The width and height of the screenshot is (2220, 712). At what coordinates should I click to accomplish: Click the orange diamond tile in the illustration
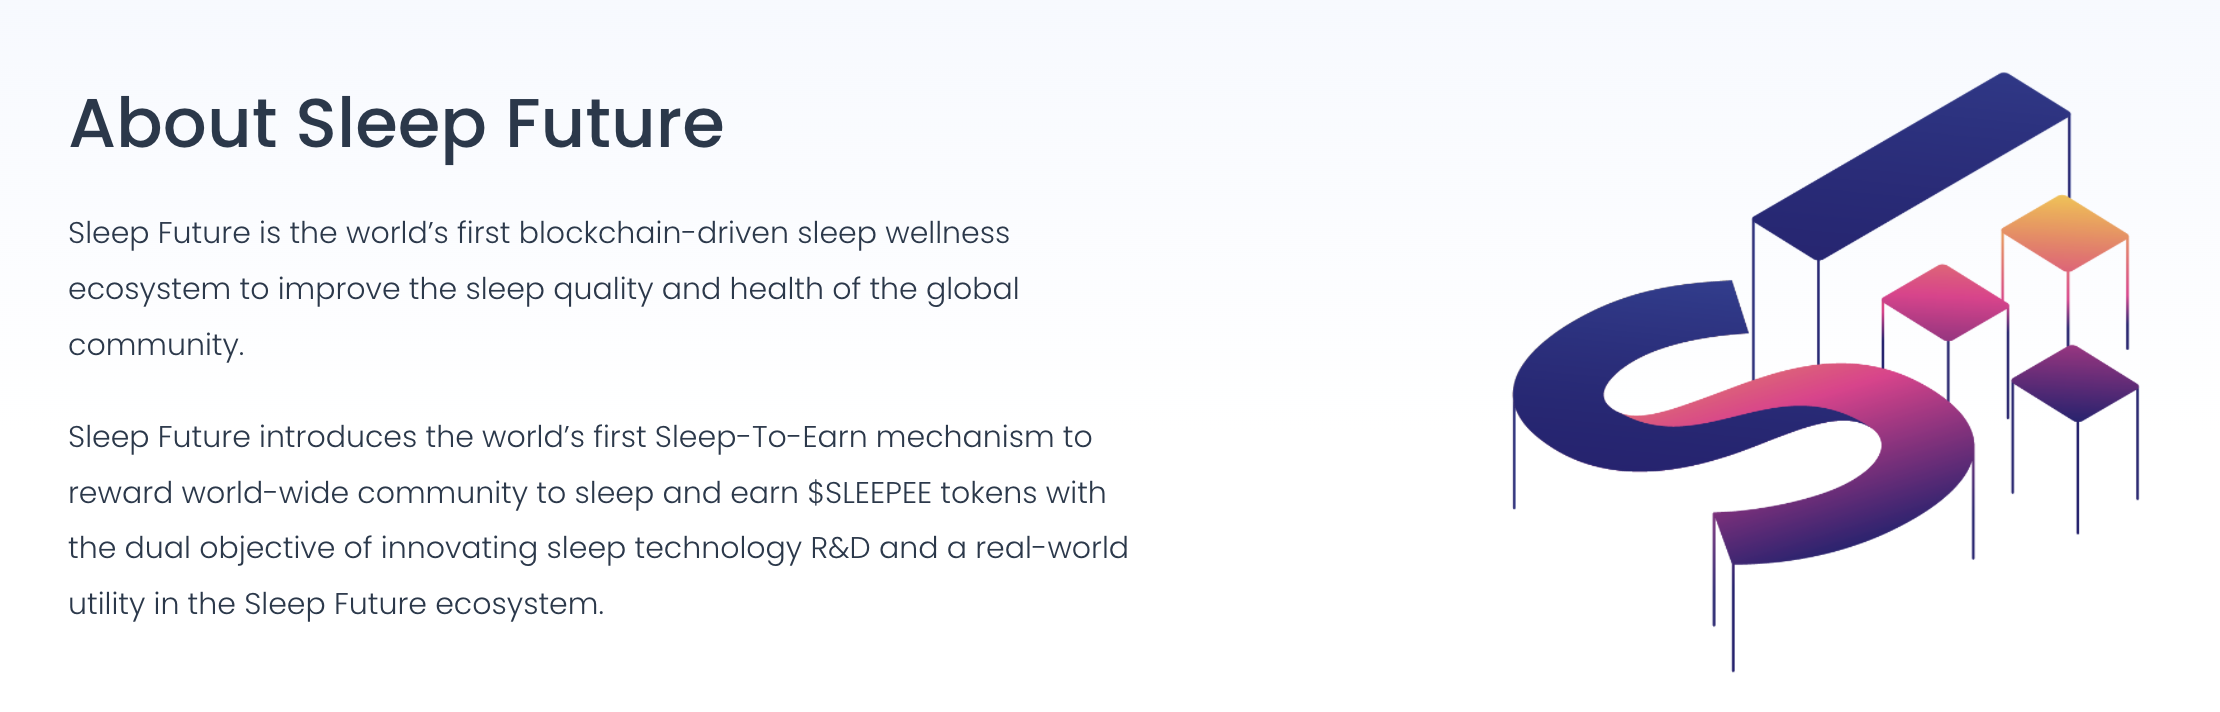click(x=2065, y=234)
